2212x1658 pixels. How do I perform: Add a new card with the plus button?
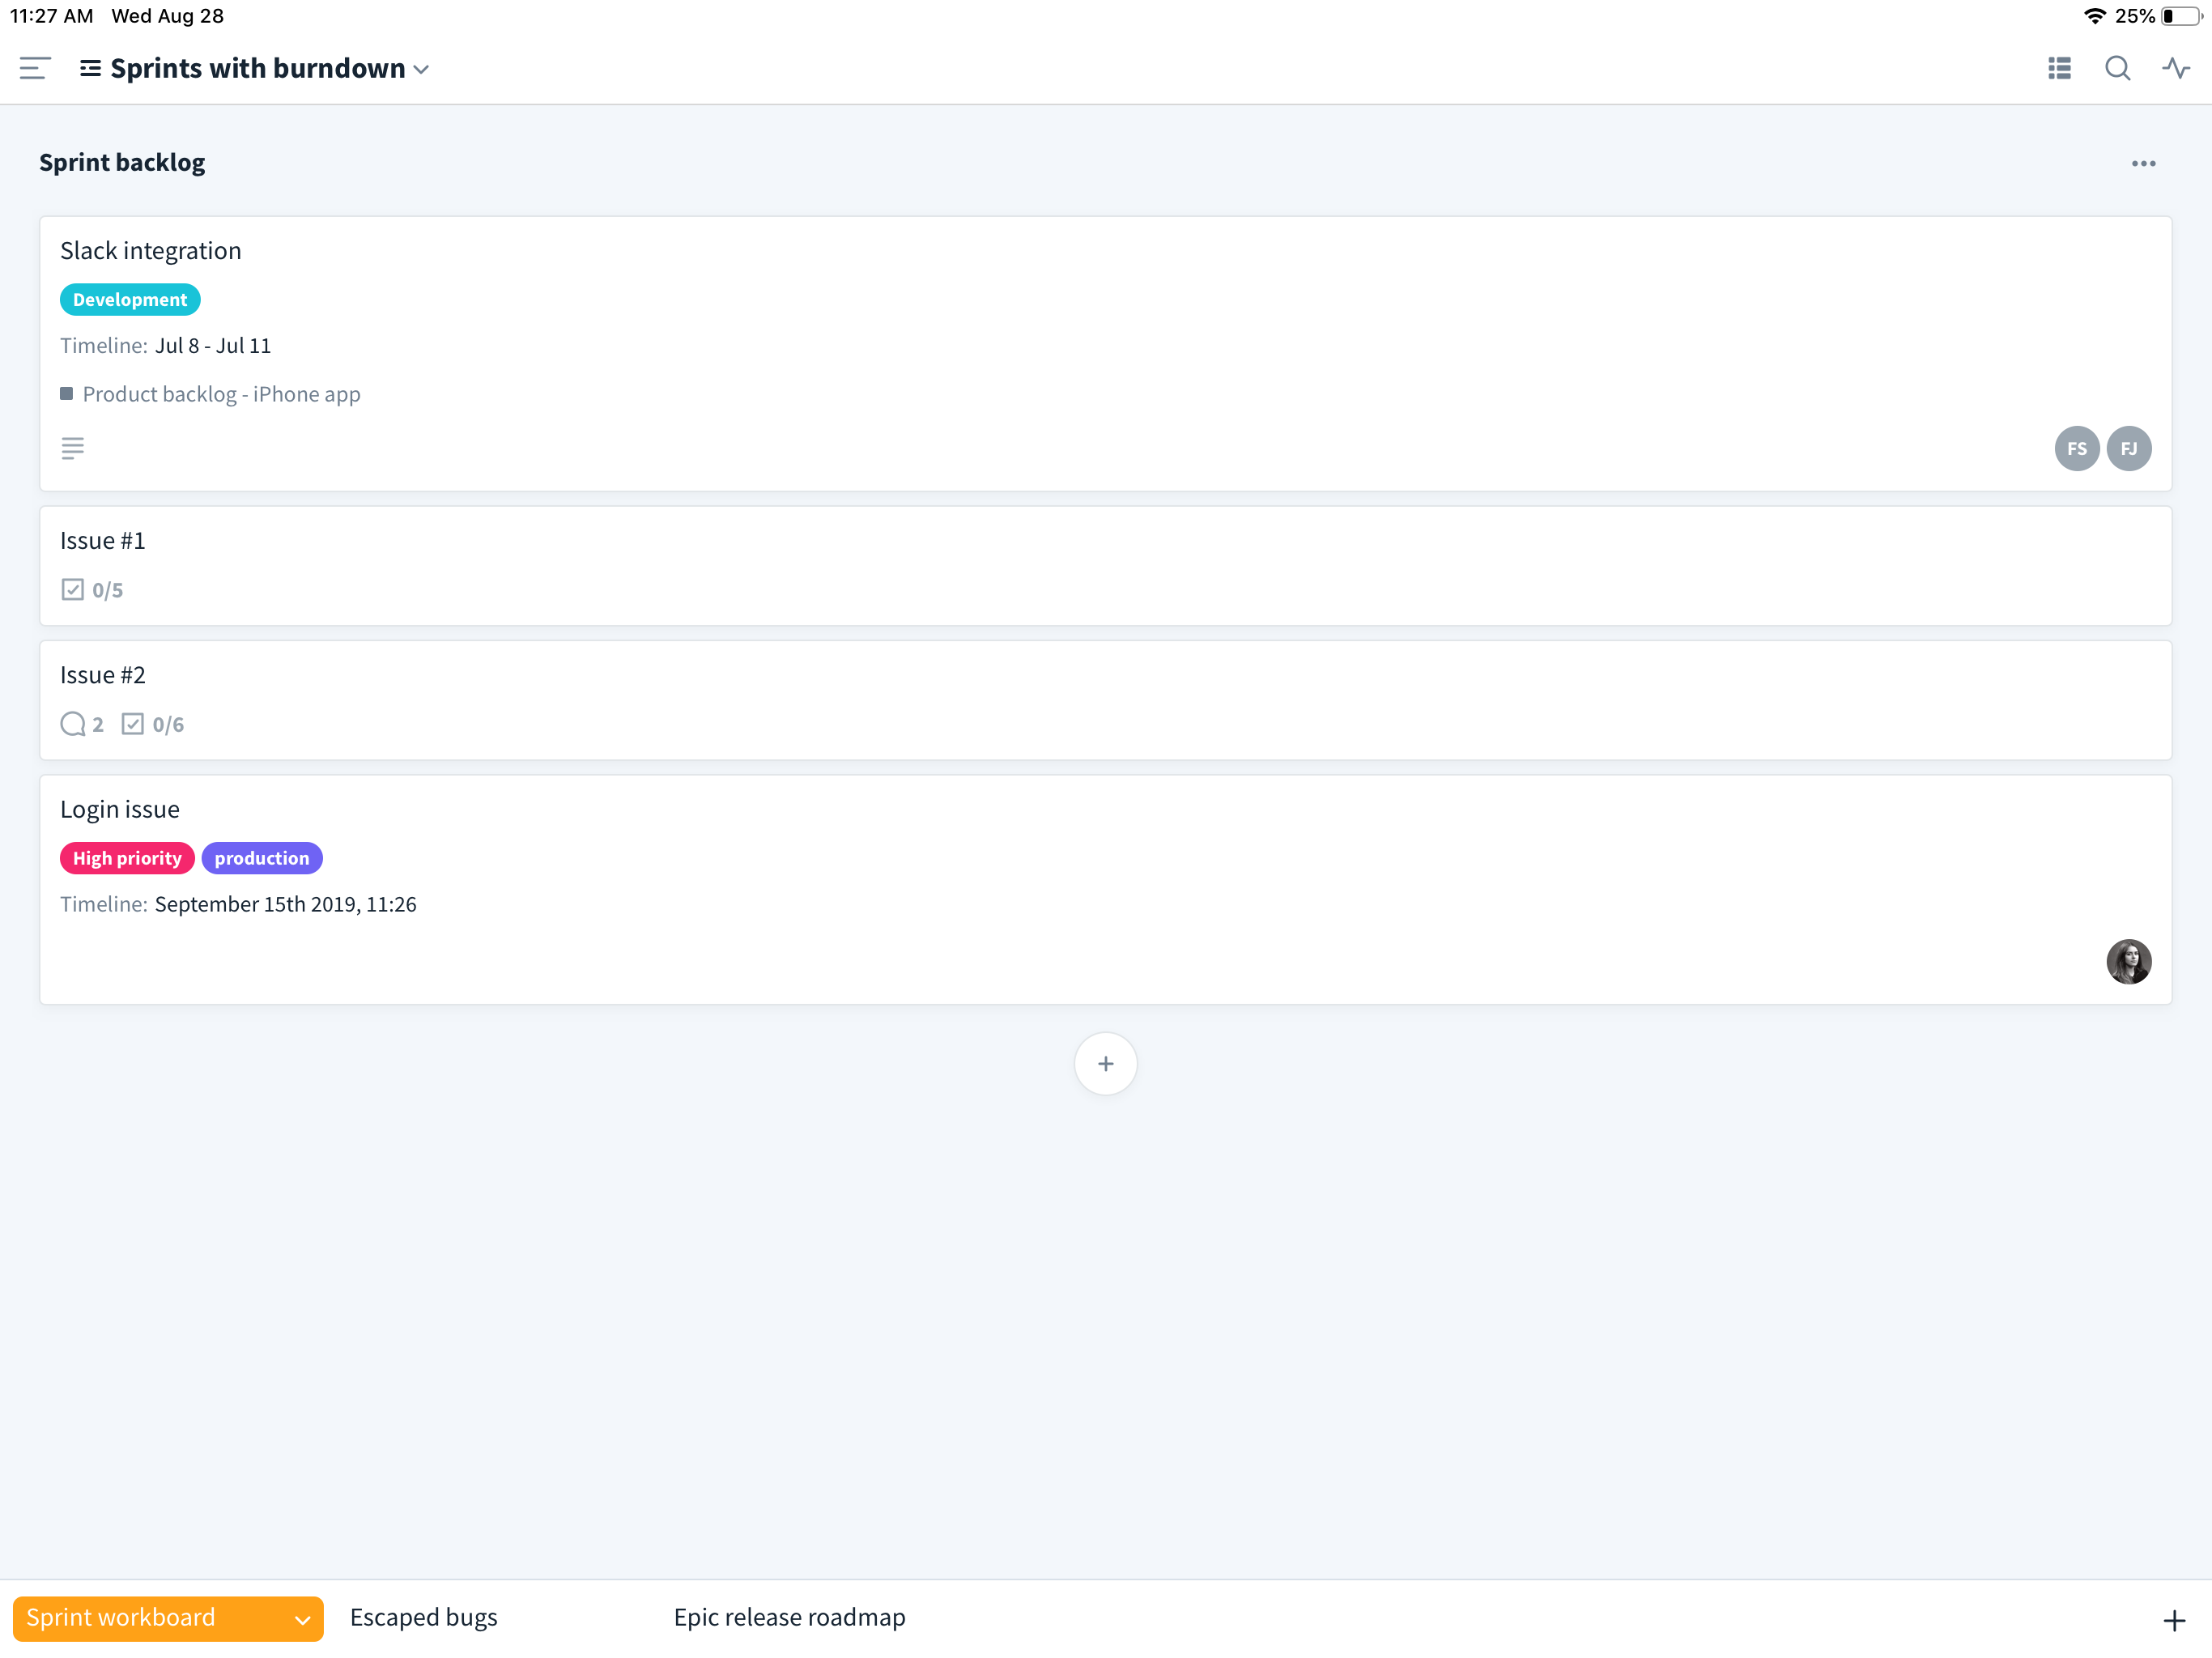coord(1105,1063)
